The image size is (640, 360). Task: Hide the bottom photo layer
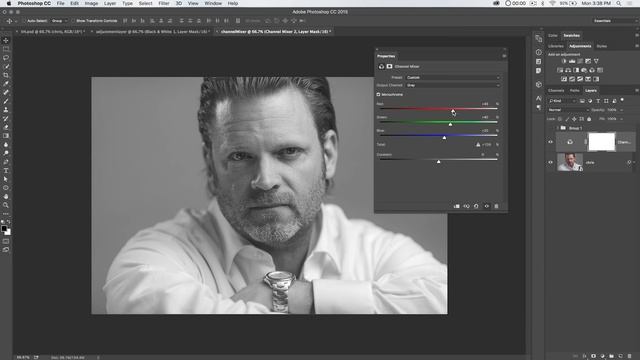pyautogui.click(x=550, y=162)
